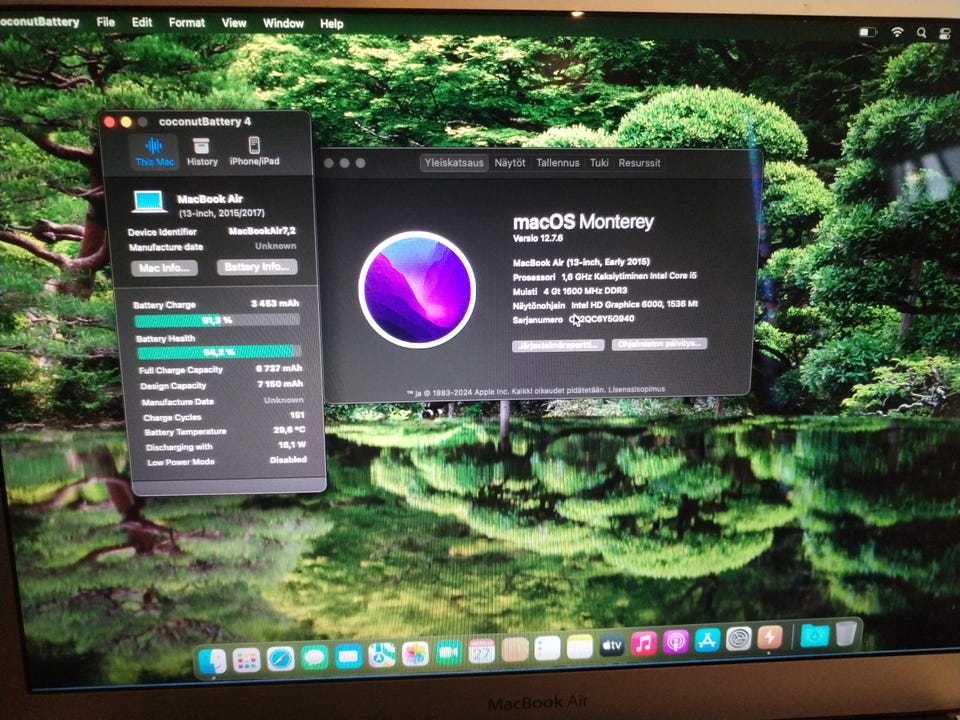Open Finder from the Dock
Viewport: 960px width, 720px height.
212,661
